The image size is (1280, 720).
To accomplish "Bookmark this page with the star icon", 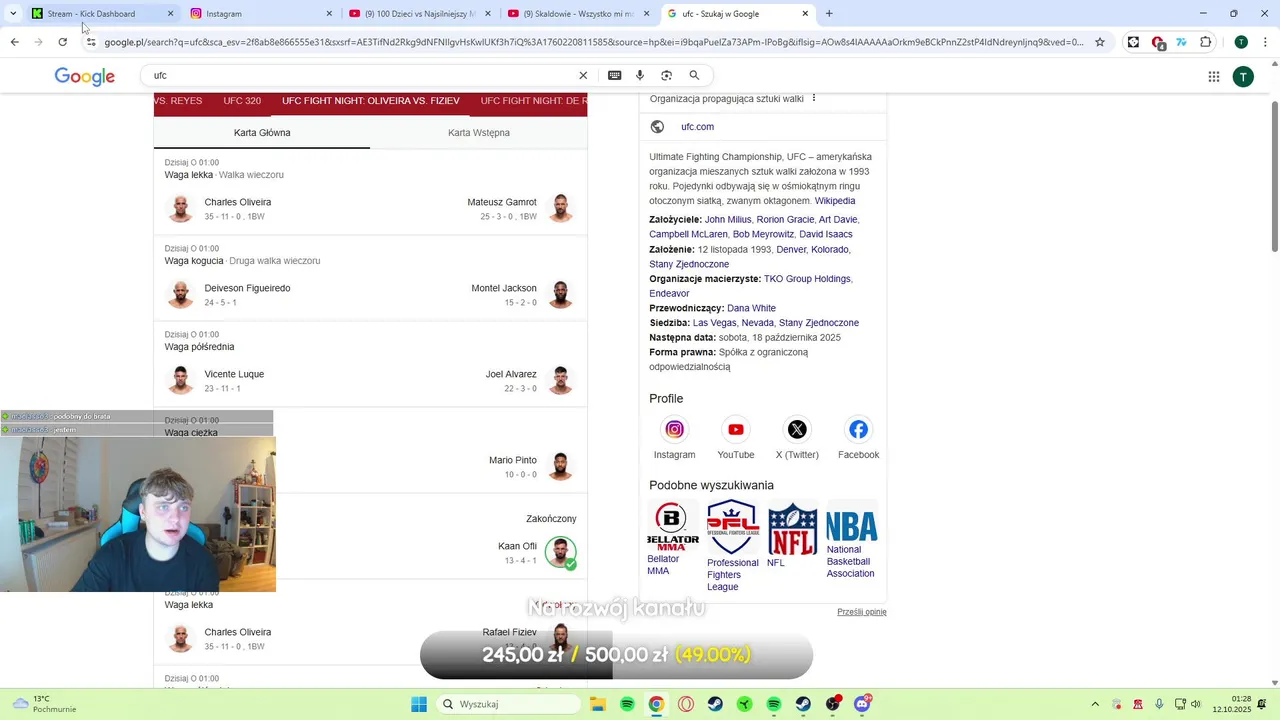I will (x=1100, y=42).
